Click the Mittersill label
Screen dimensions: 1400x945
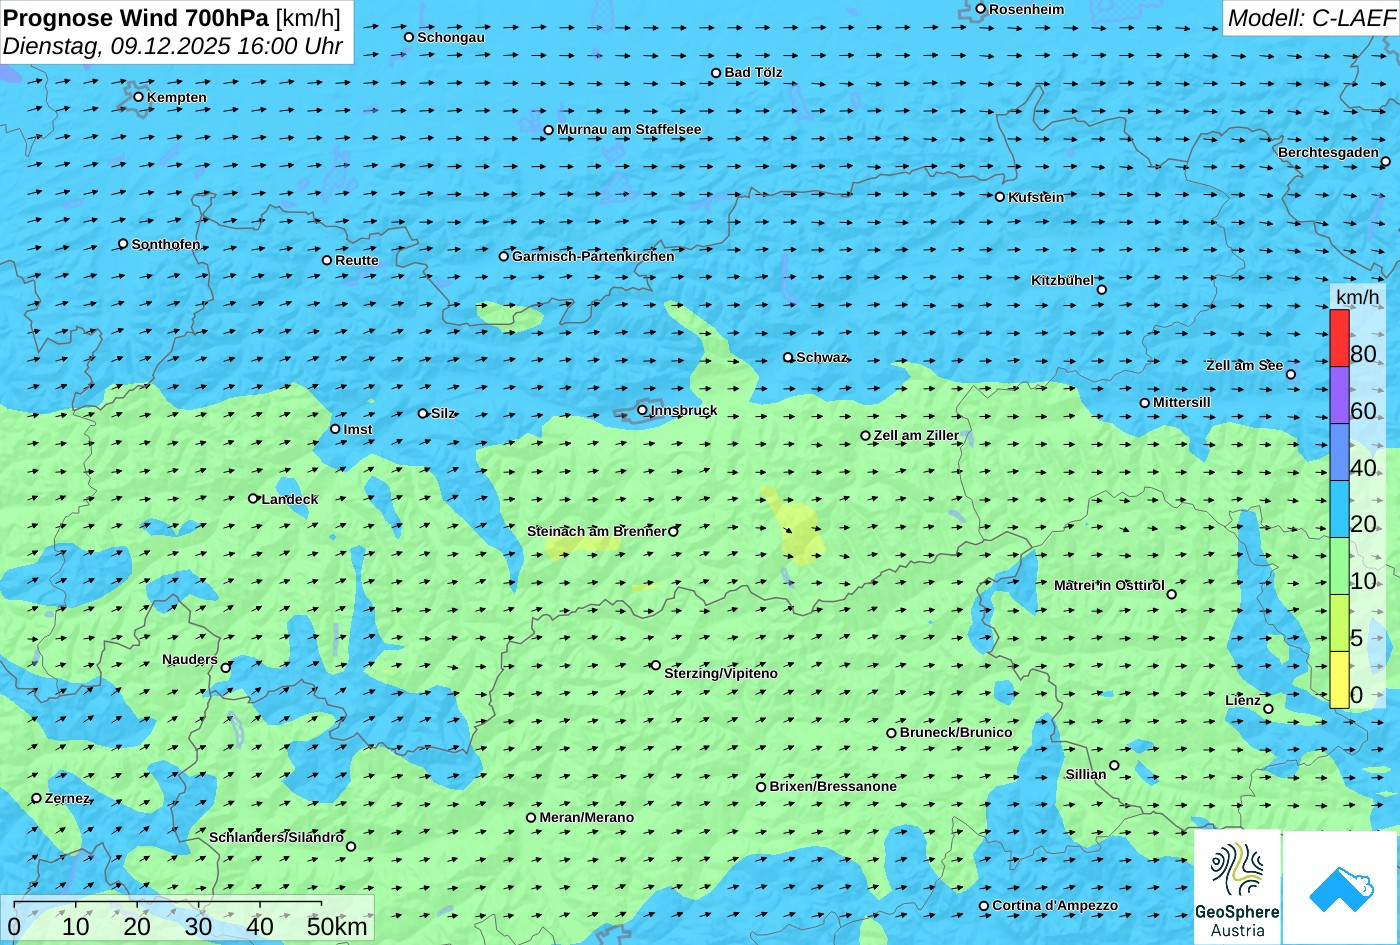(x=1182, y=402)
